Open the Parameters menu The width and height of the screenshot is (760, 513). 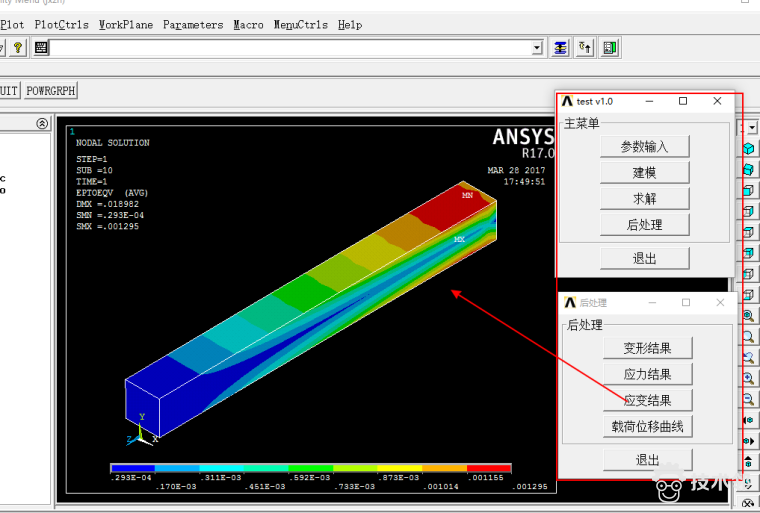click(193, 25)
